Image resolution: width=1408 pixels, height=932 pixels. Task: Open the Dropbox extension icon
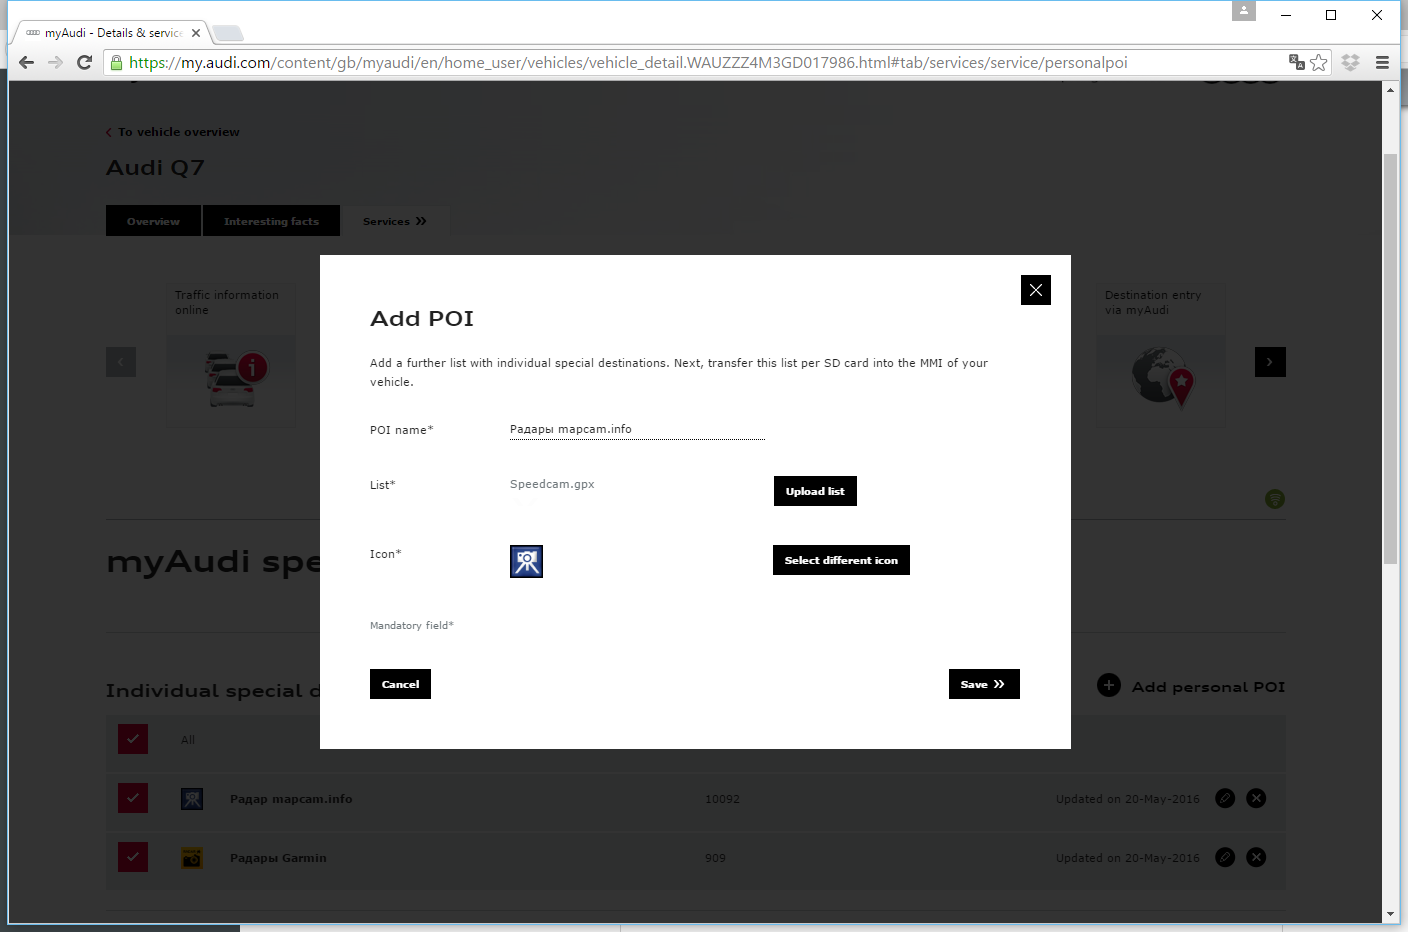1350,62
